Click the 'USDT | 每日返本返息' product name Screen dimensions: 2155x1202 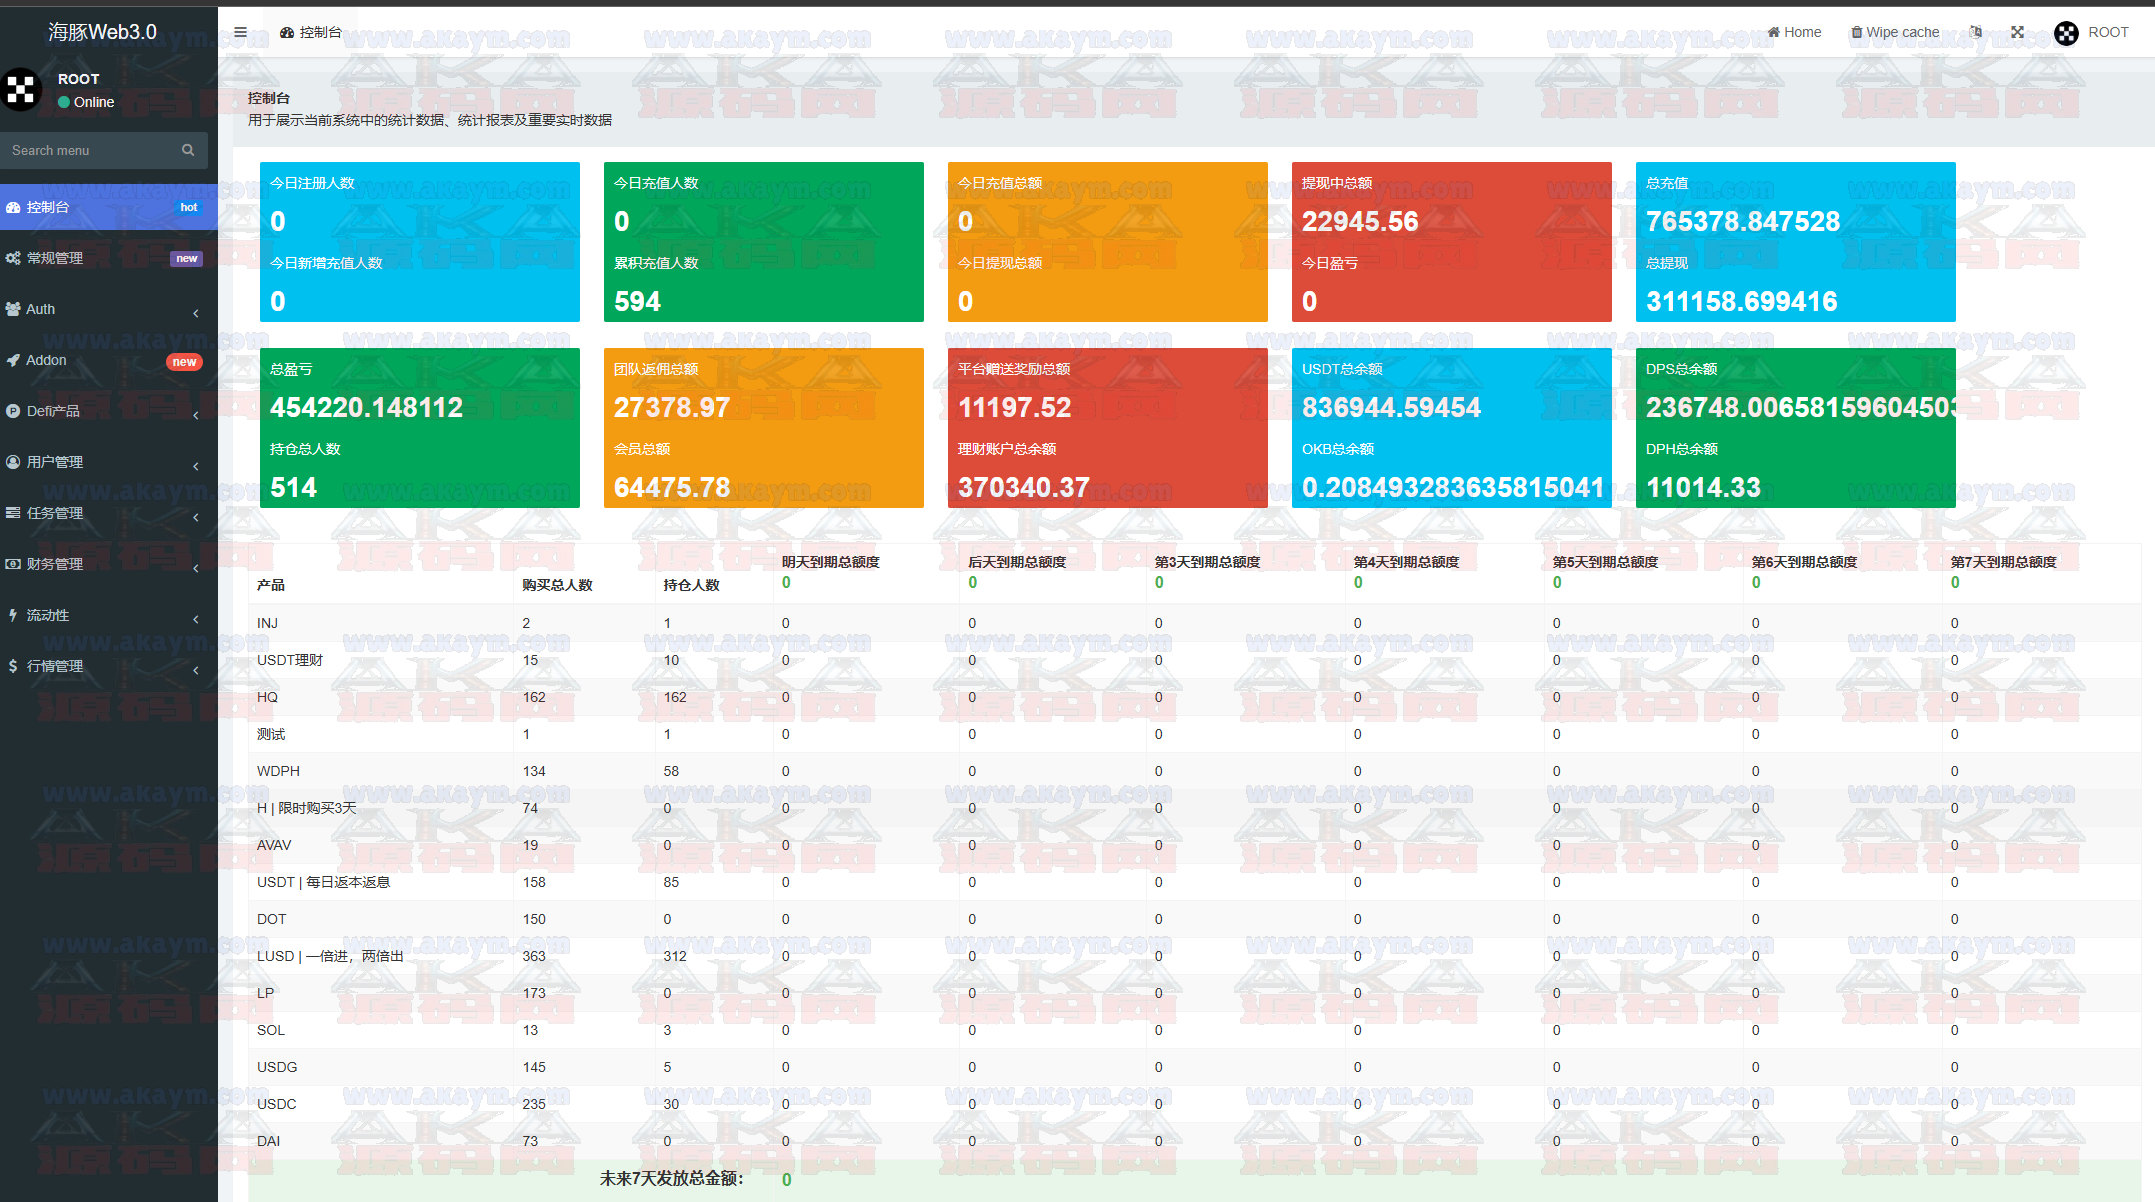click(324, 882)
